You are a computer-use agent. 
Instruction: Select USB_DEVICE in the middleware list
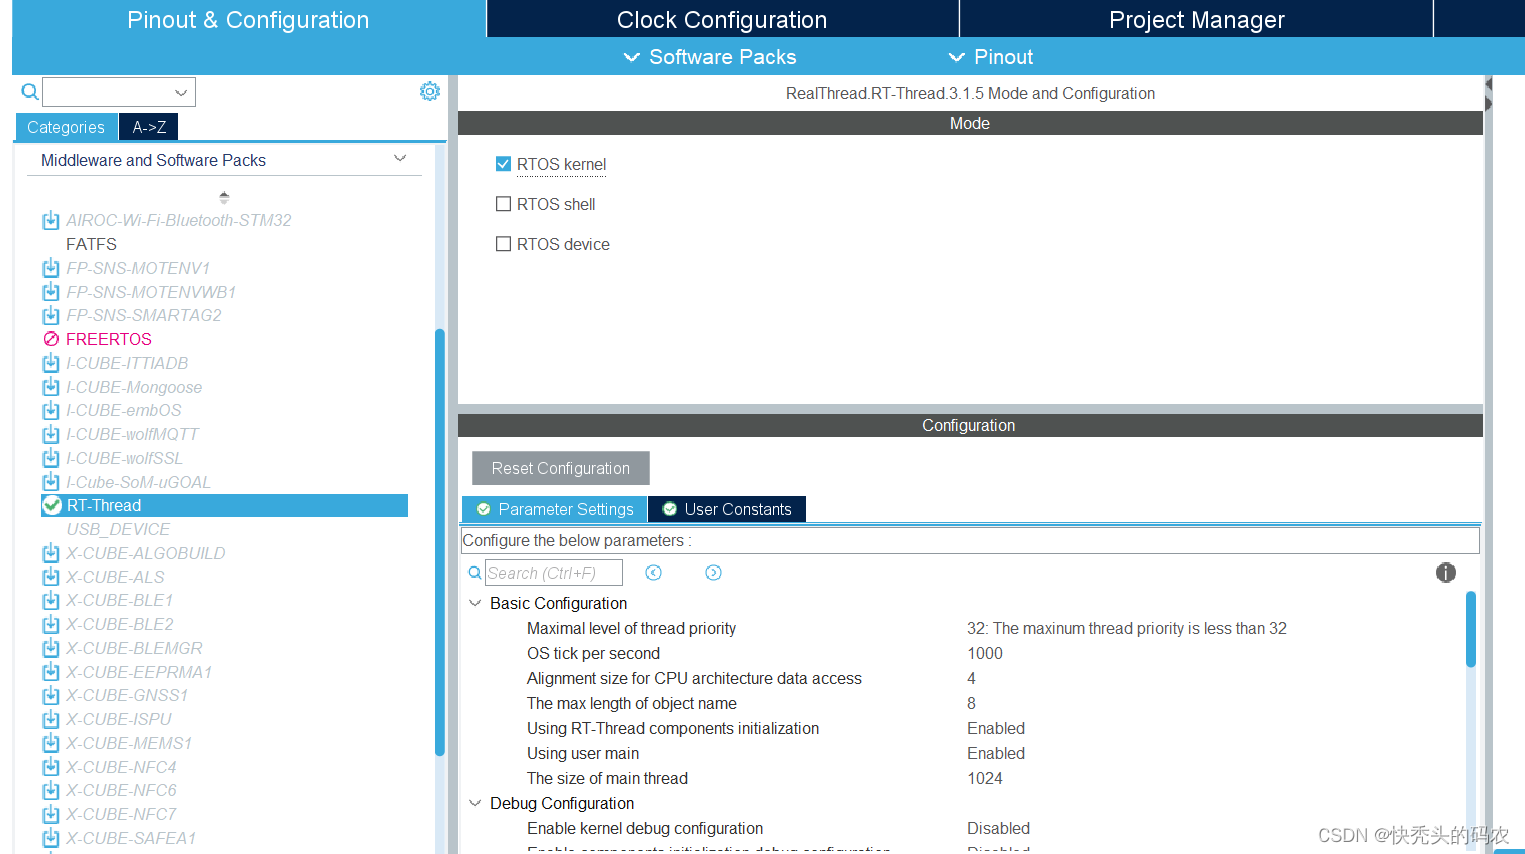118,529
